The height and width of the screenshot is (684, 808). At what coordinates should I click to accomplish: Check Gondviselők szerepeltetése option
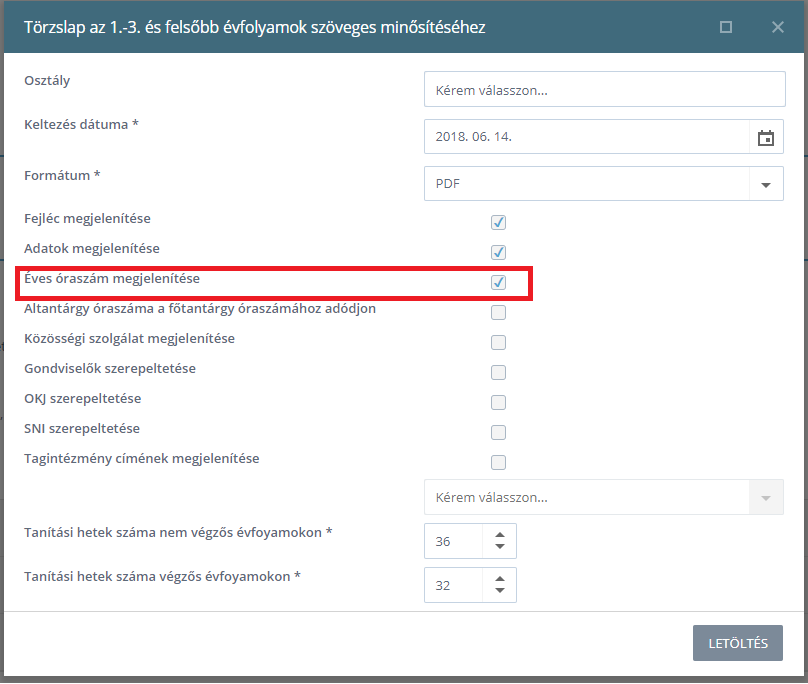pyautogui.click(x=498, y=372)
